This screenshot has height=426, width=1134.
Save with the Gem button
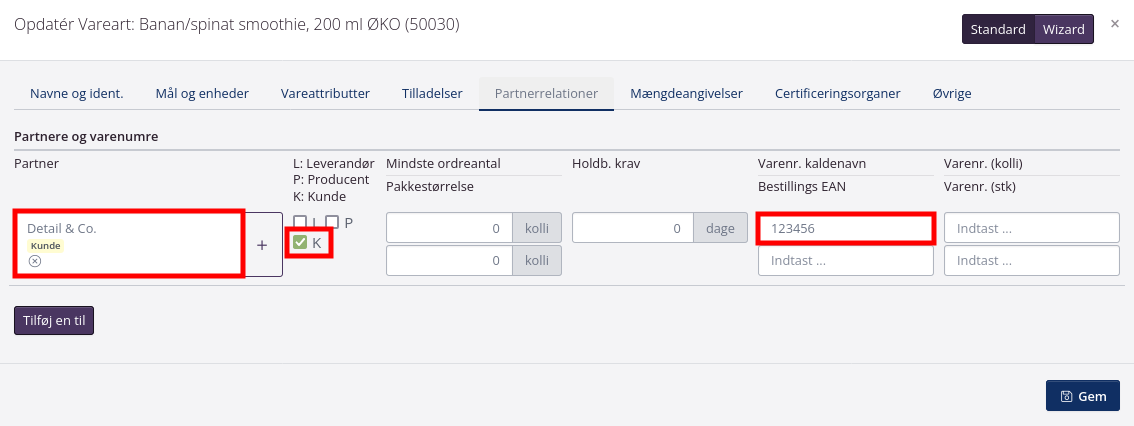pos(1083,396)
